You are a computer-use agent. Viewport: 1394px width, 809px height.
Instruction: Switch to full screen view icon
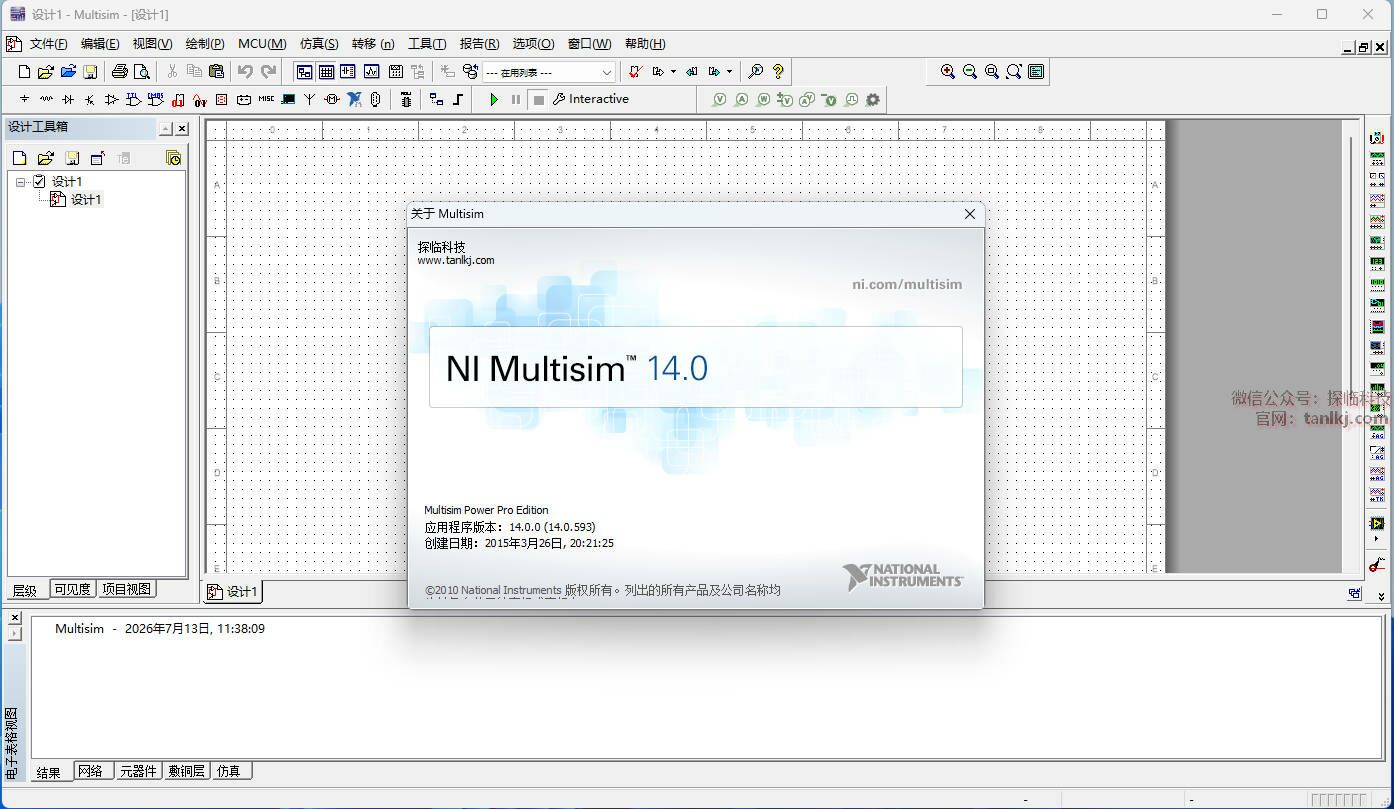1036,72
